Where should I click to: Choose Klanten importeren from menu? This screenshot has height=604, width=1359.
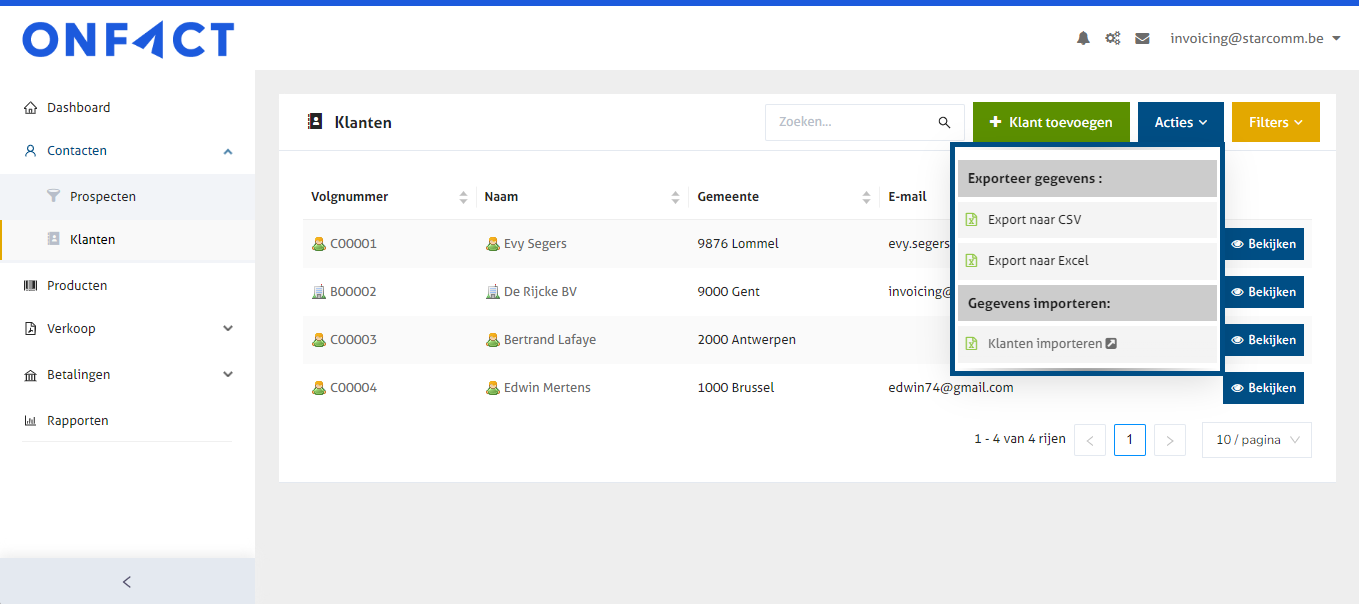[1045, 343]
